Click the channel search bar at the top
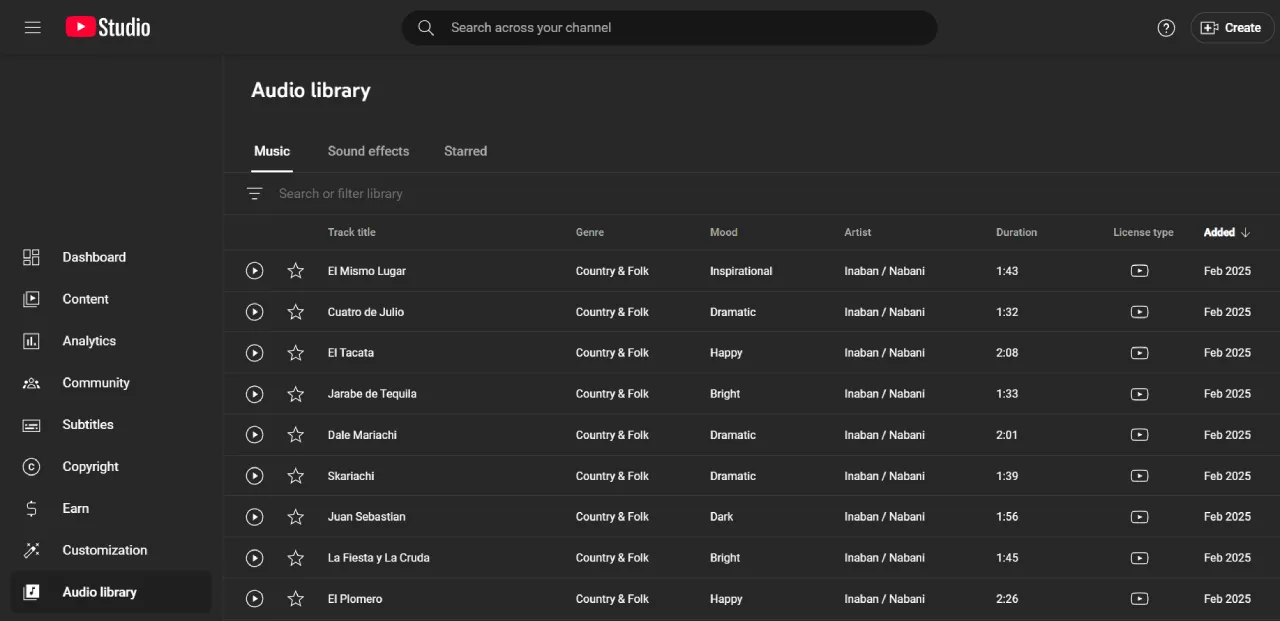The width and height of the screenshot is (1280, 621). (669, 27)
